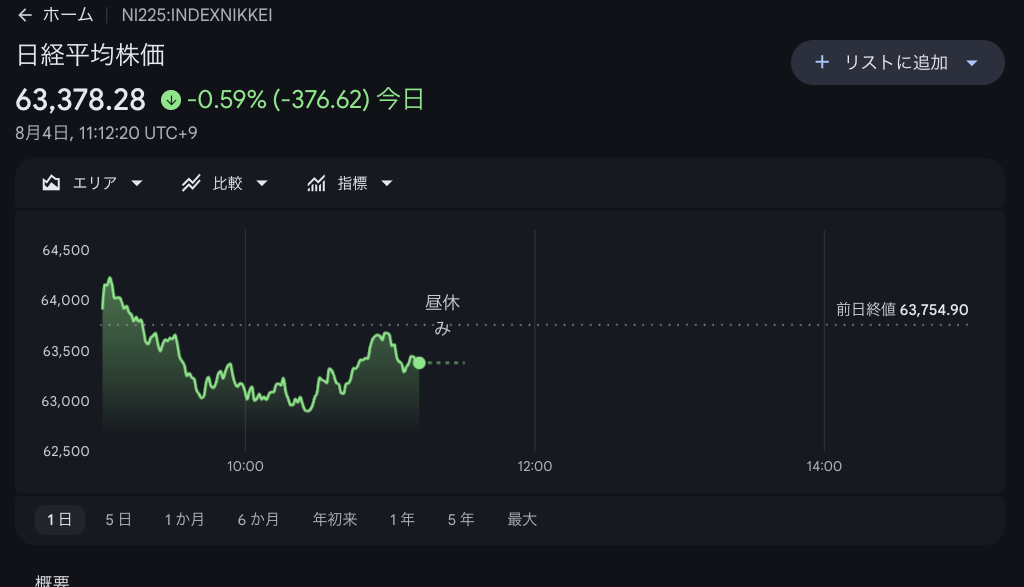Select the 年初来 year-to-date tab
Viewport: 1024px width, 587px height.
(x=335, y=520)
